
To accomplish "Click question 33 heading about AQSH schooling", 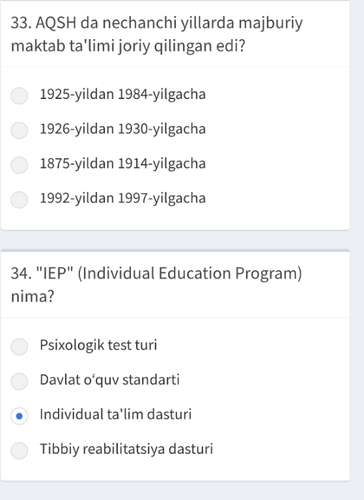I will (157, 34).
